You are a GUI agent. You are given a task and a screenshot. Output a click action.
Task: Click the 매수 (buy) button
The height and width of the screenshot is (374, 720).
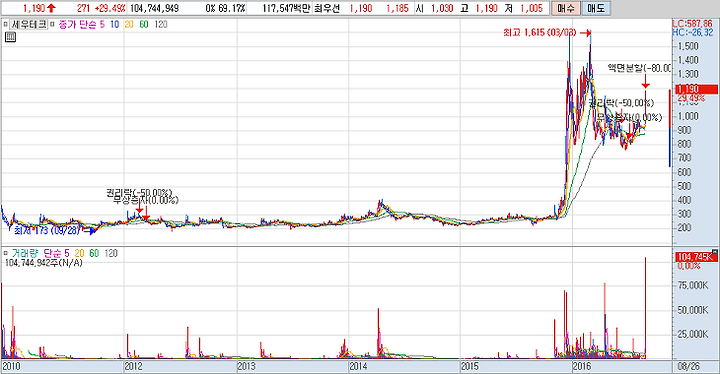tap(566, 8)
